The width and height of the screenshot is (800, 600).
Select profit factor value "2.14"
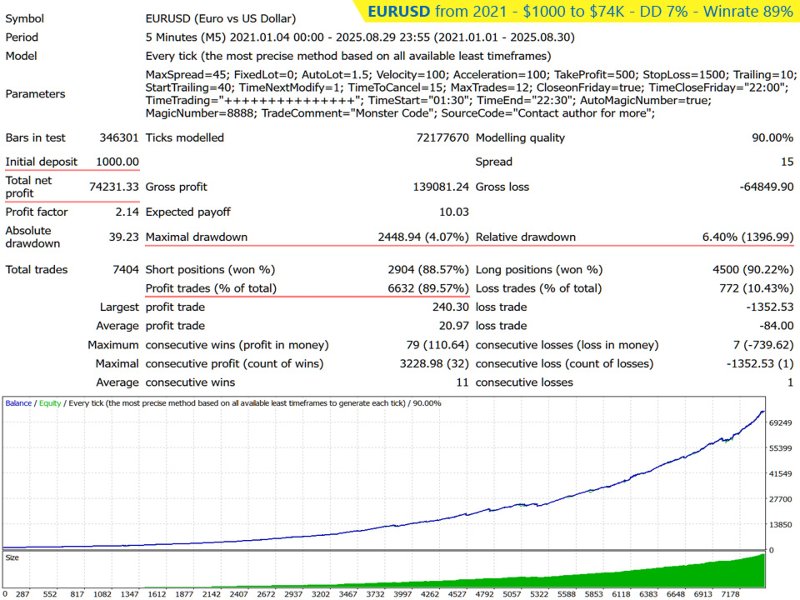pyautogui.click(x=127, y=212)
